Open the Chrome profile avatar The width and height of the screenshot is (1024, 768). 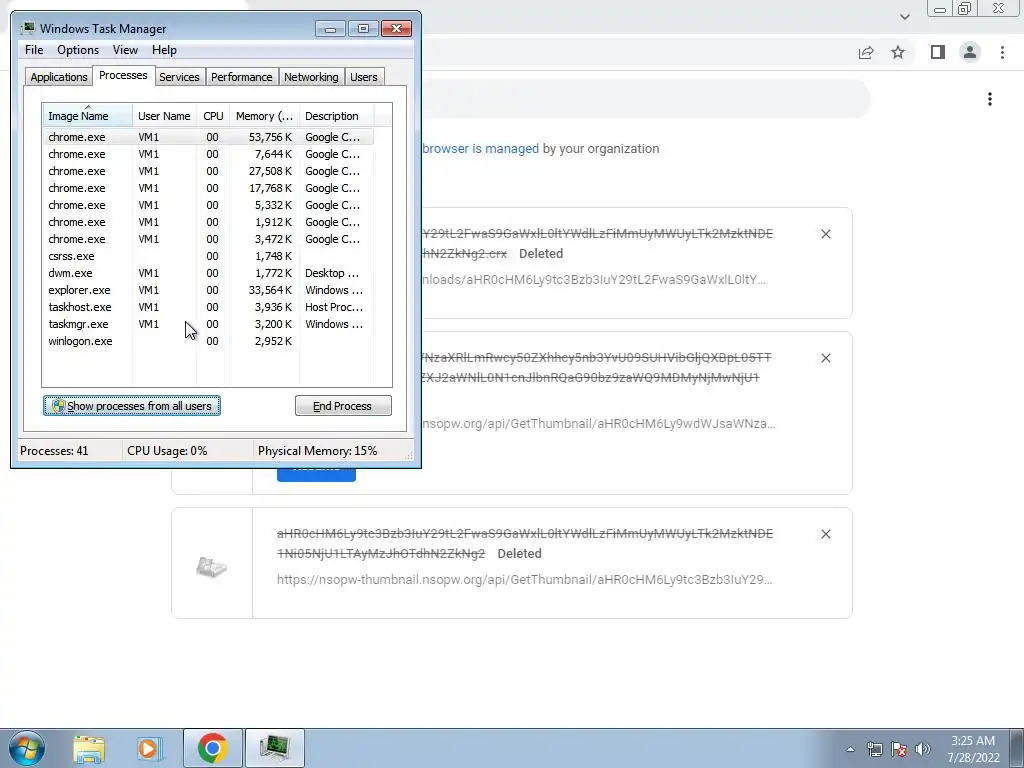point(970,52)
